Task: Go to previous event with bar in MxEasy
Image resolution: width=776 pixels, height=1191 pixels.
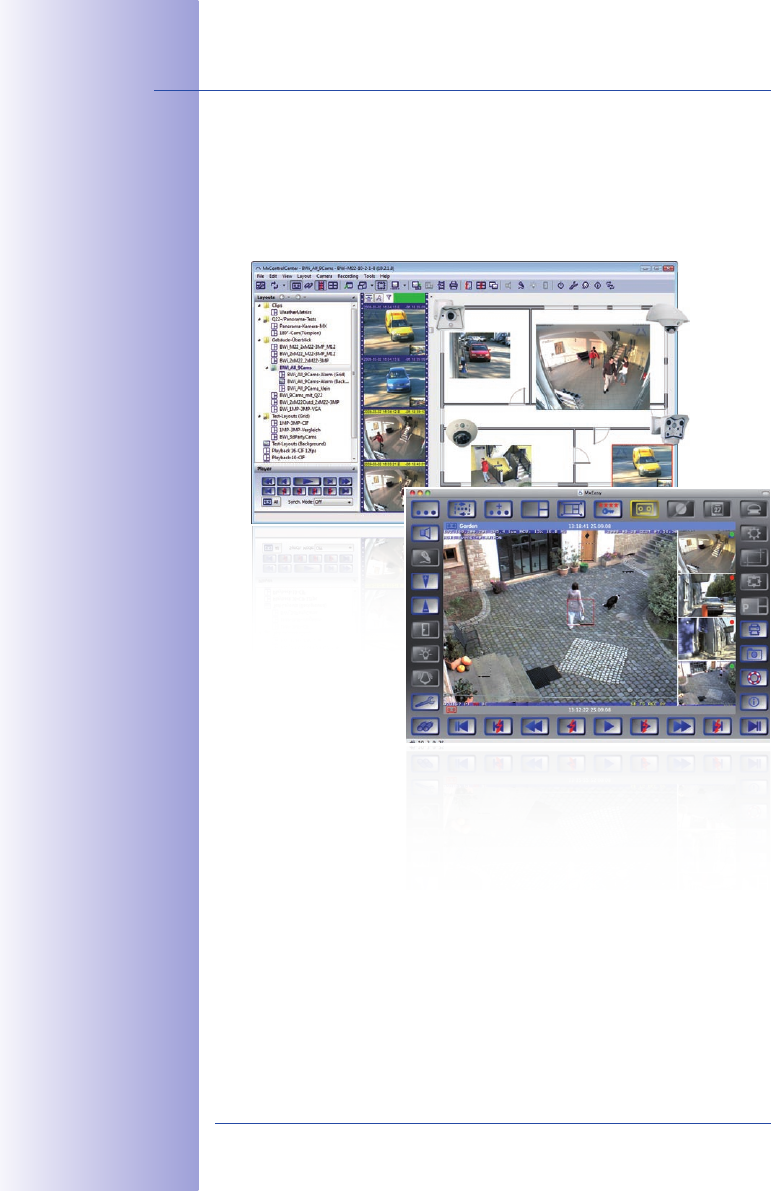Action: coord(499,727)
